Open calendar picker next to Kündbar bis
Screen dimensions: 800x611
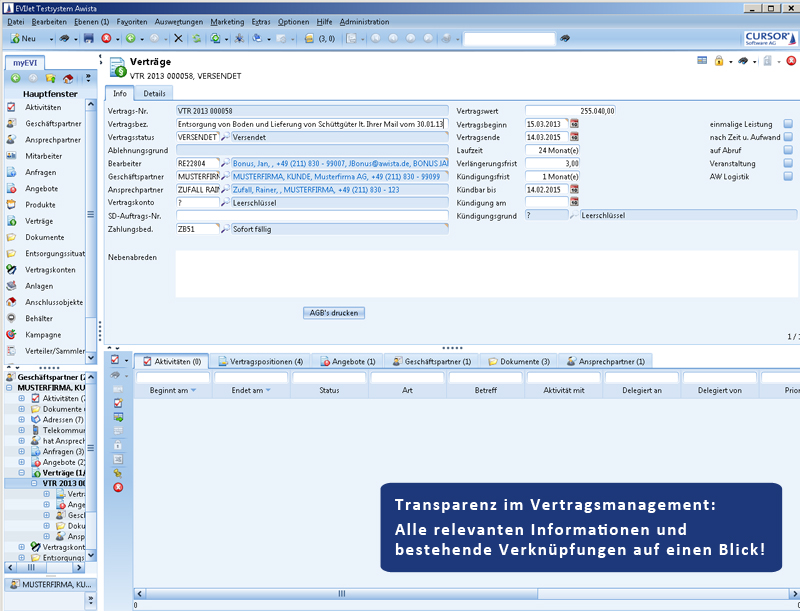575,189
